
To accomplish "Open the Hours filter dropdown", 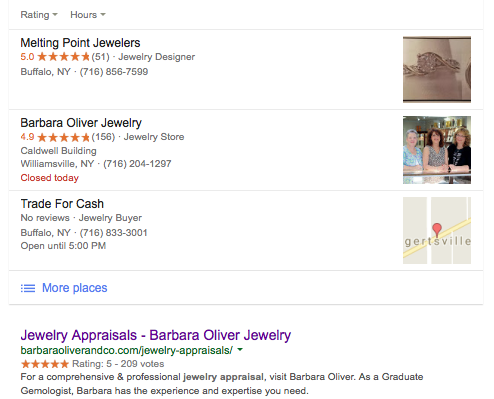I will (x=88, y=15).
